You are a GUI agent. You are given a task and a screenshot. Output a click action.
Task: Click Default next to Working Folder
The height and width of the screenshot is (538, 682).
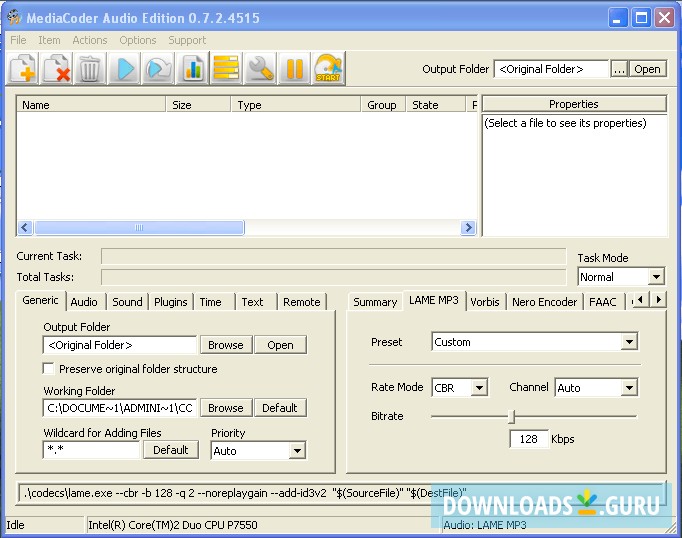click(280, 408)
